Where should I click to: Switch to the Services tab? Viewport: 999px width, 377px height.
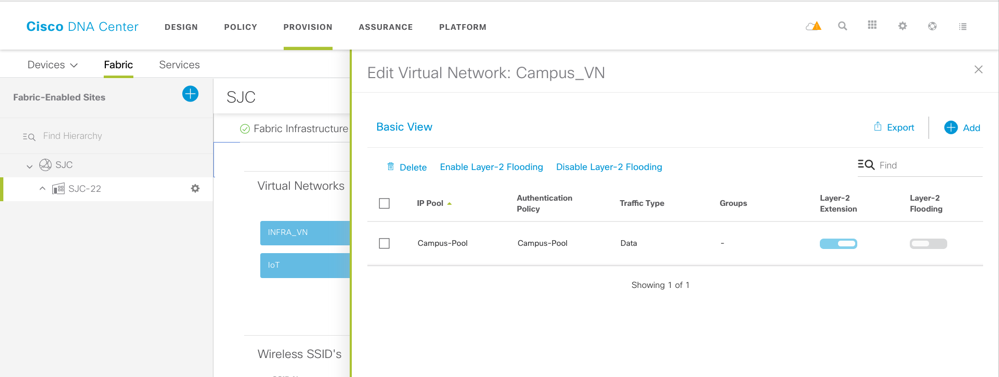tap(179, 65)
